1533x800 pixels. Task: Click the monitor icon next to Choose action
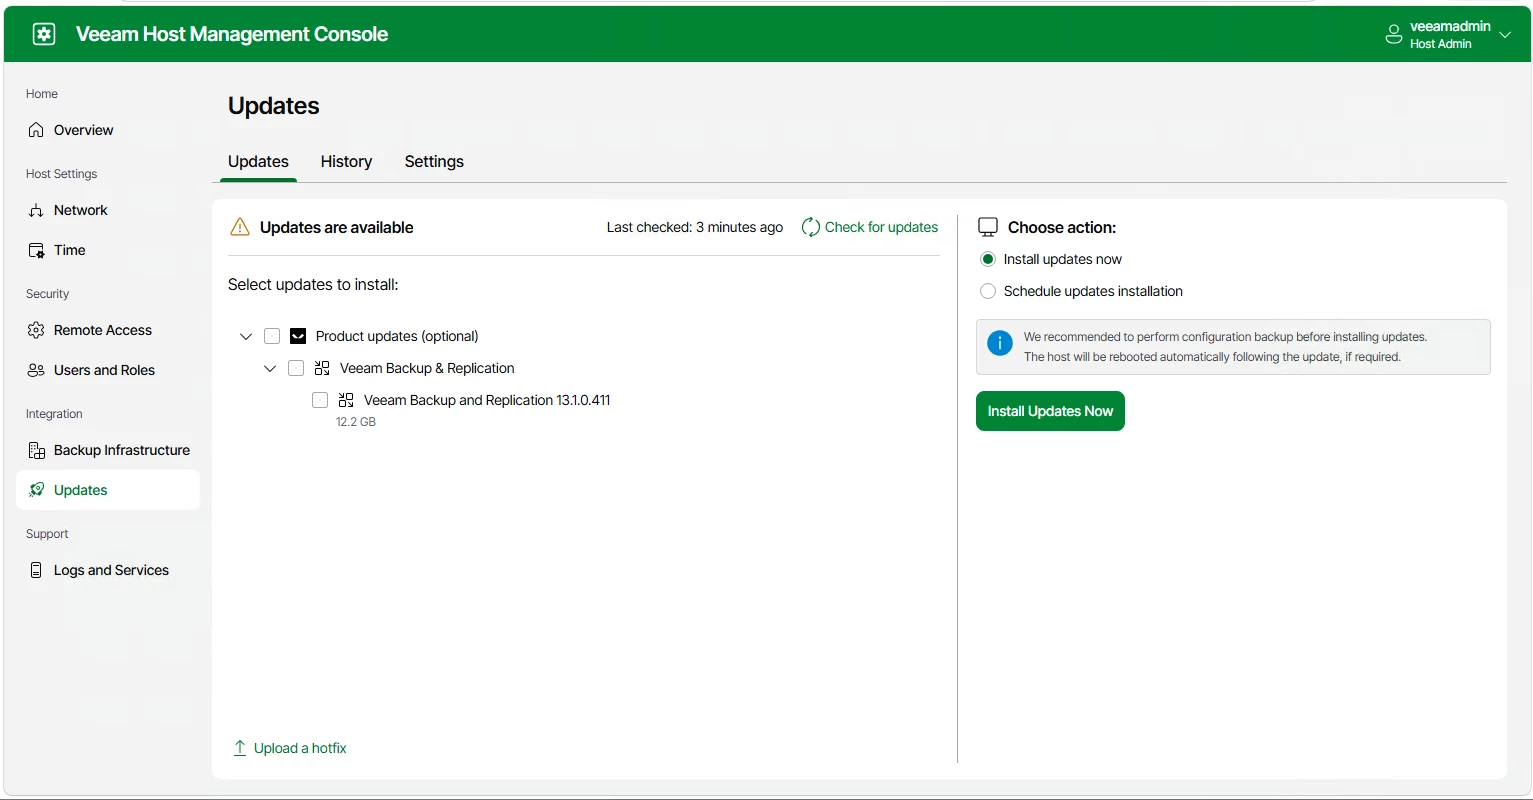988,227
